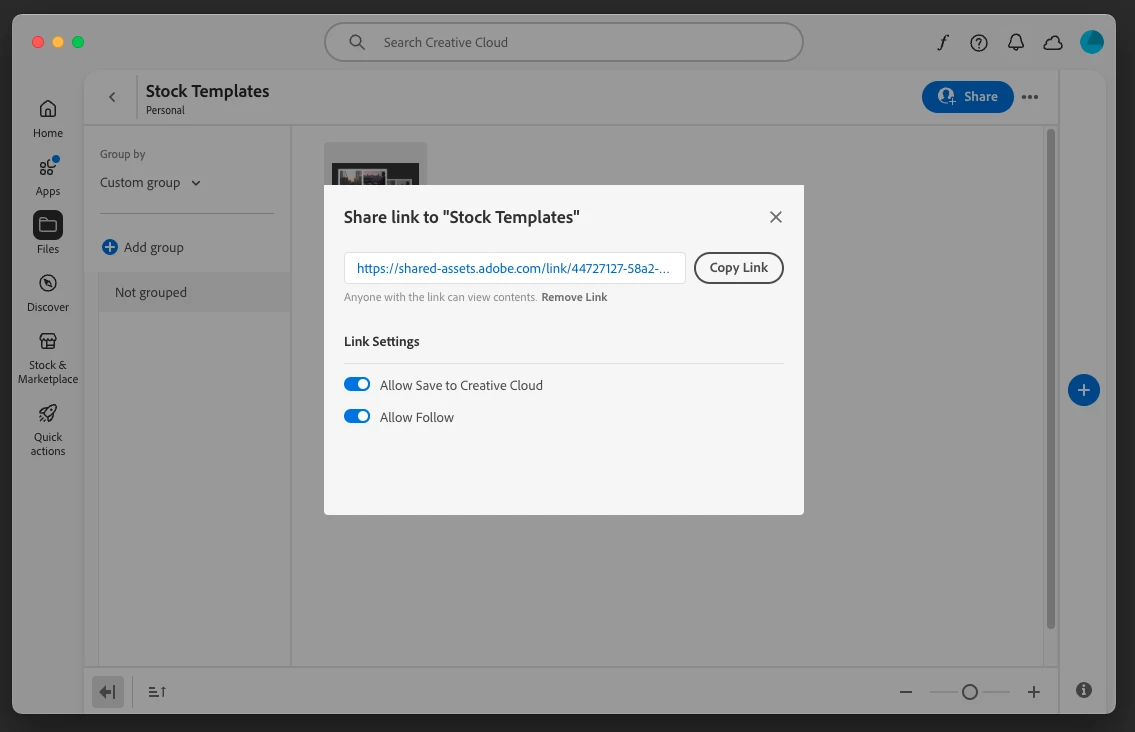The image size is (1135, 732).
Task: Click the search magnifier icon
Action: pyautogui.click(x=357, y=42)
